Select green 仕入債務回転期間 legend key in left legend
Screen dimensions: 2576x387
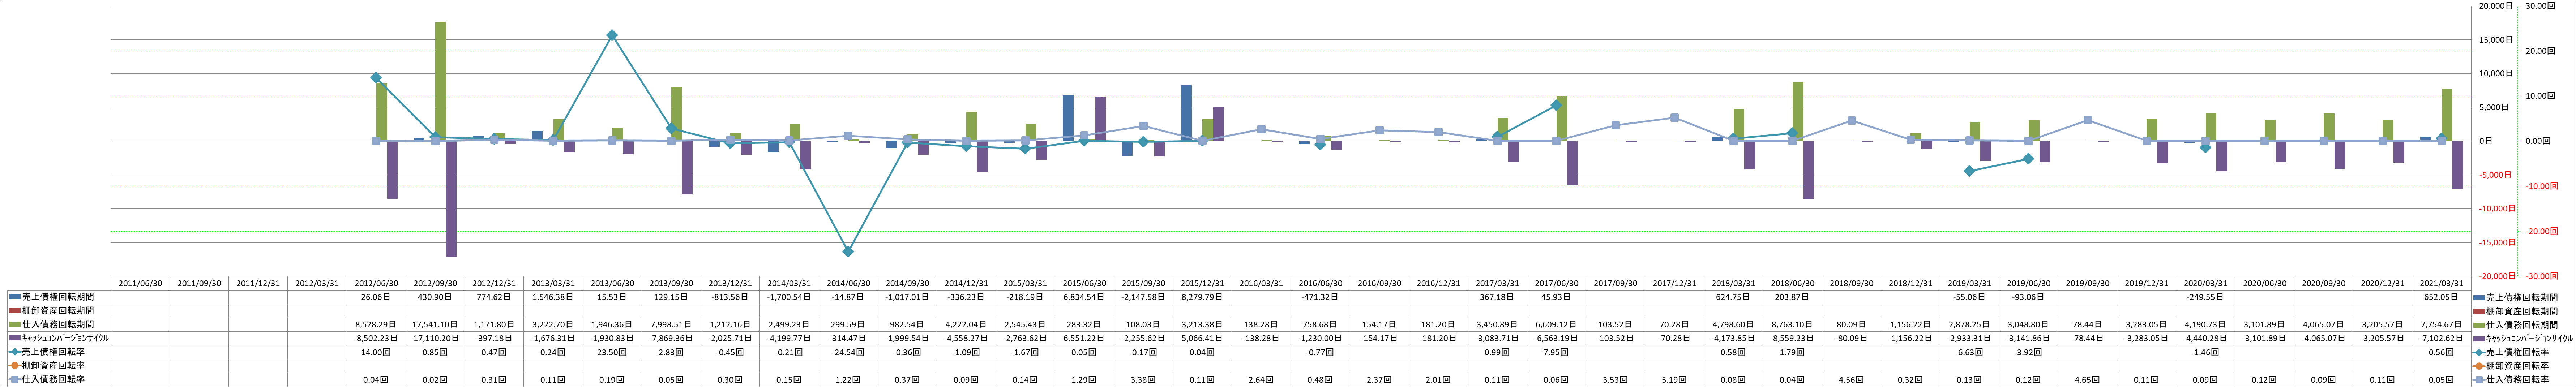tap(15, 325)
